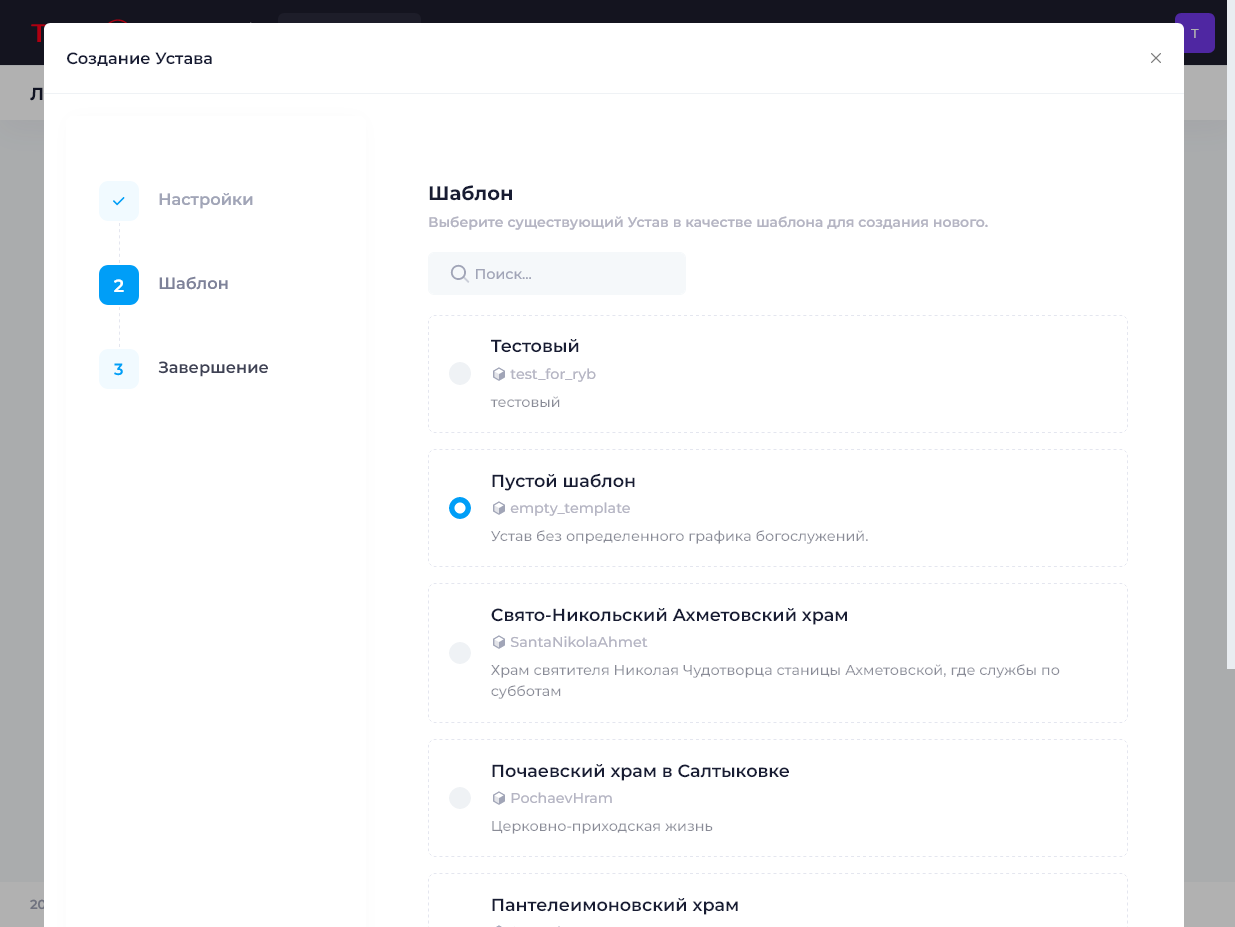Click the search magnifier icon

(459, 273)
